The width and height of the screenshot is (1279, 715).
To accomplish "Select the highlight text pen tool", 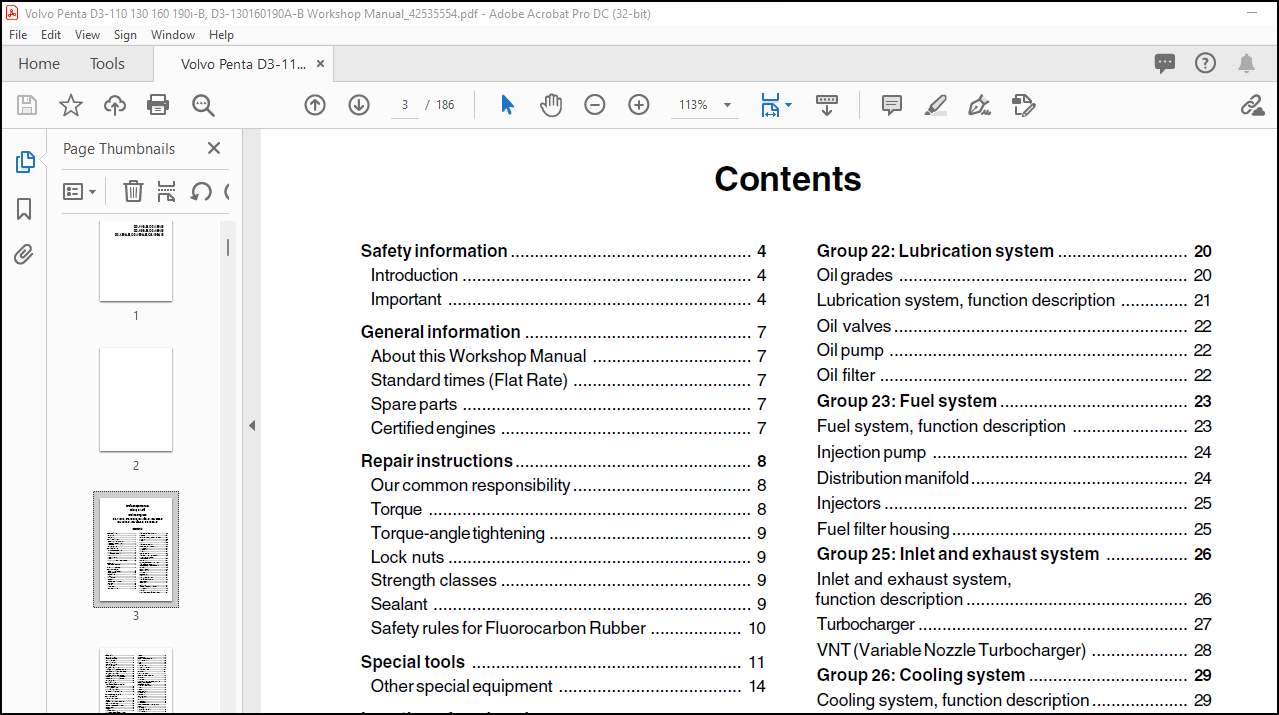I will [936, 105].
